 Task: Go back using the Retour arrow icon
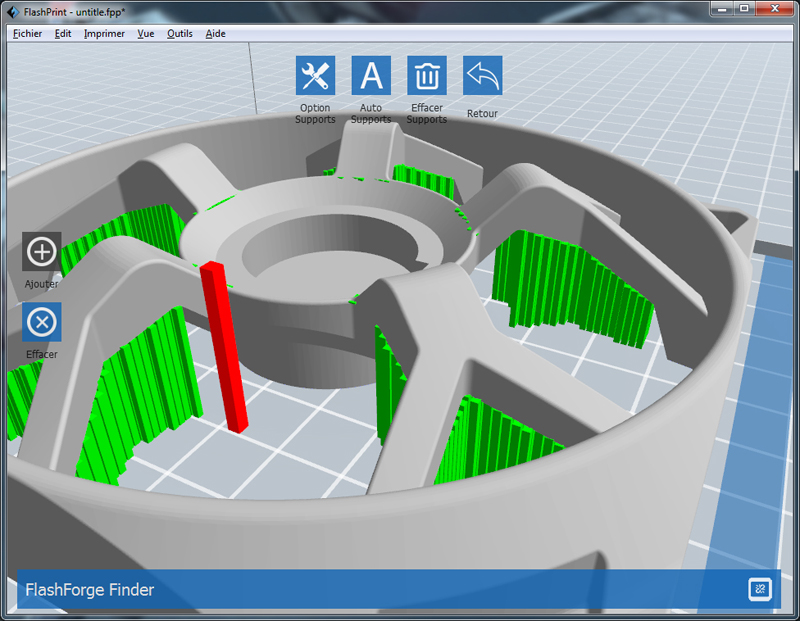[x=483, y=76]
